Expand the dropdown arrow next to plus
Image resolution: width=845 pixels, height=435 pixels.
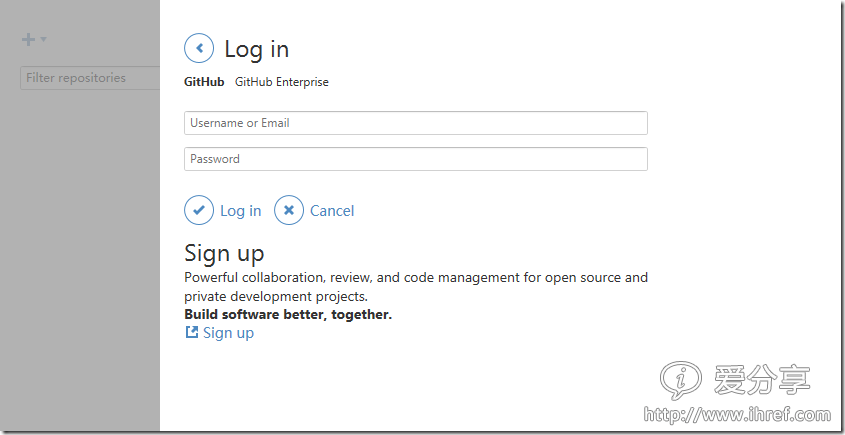tap(44, 39)
